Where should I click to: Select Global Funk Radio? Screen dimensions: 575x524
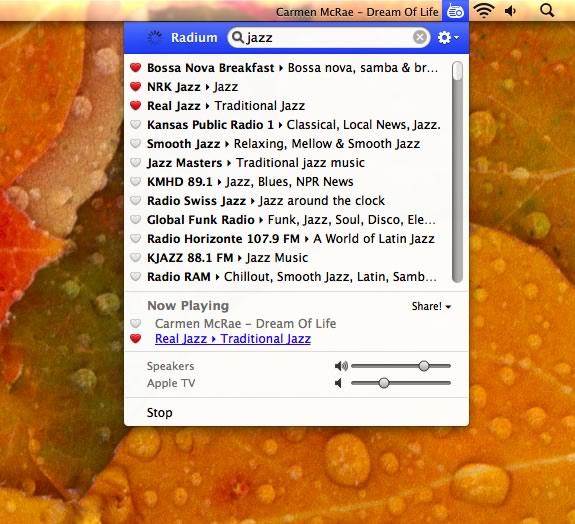pos(291,220)
